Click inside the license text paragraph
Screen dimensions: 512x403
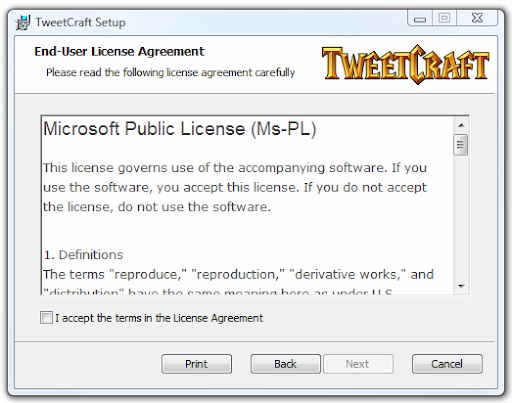(235, 187)
